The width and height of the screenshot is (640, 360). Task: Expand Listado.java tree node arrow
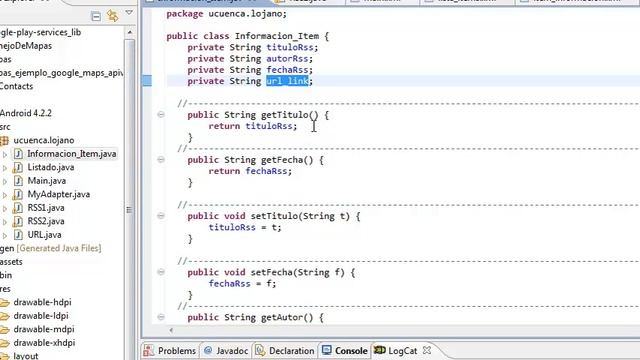(x=5, y=168)
